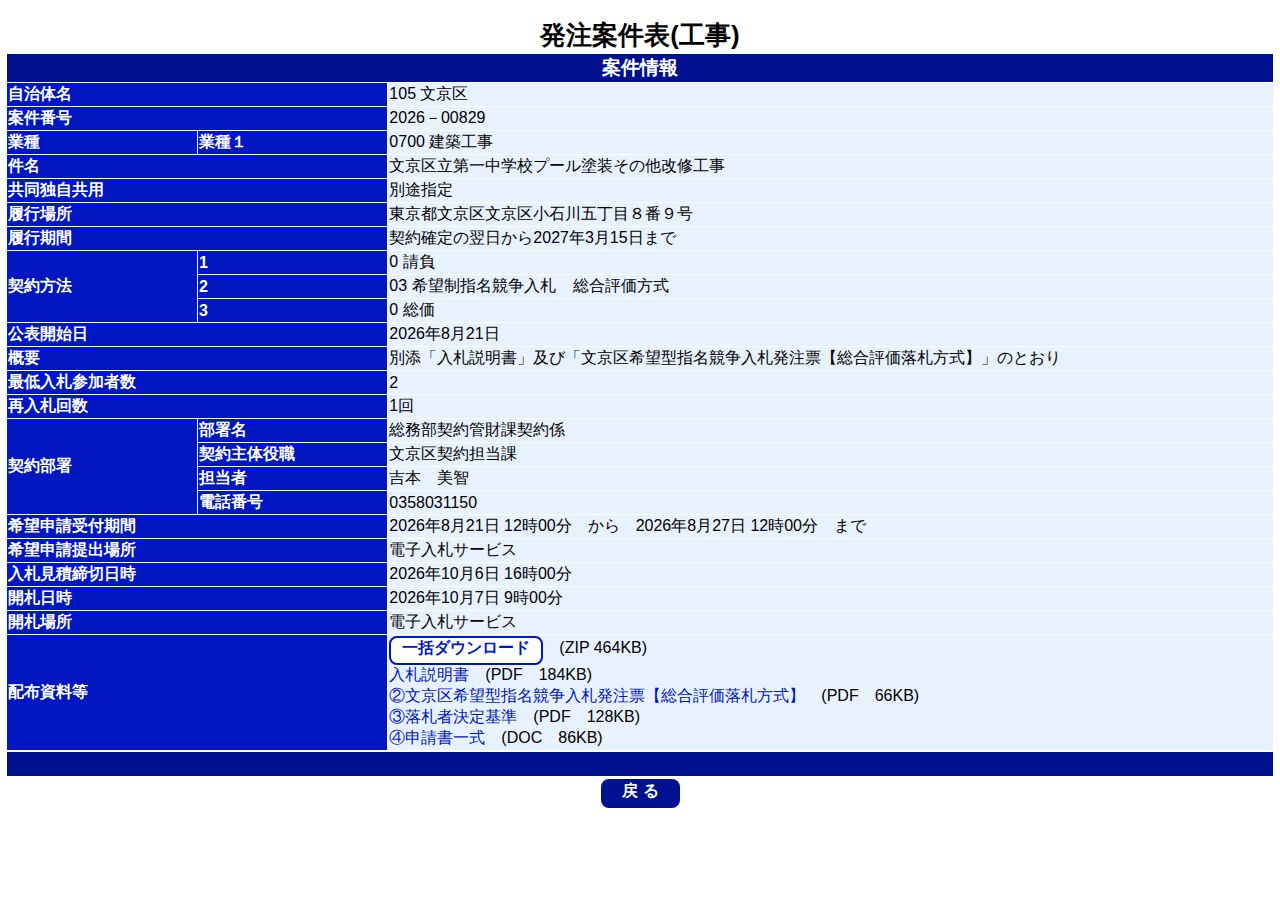Image resolution: width=1280 pixels, height=900 pixels.
Task: Click the case number 2026－00829
Action: (x=437, y=118)
